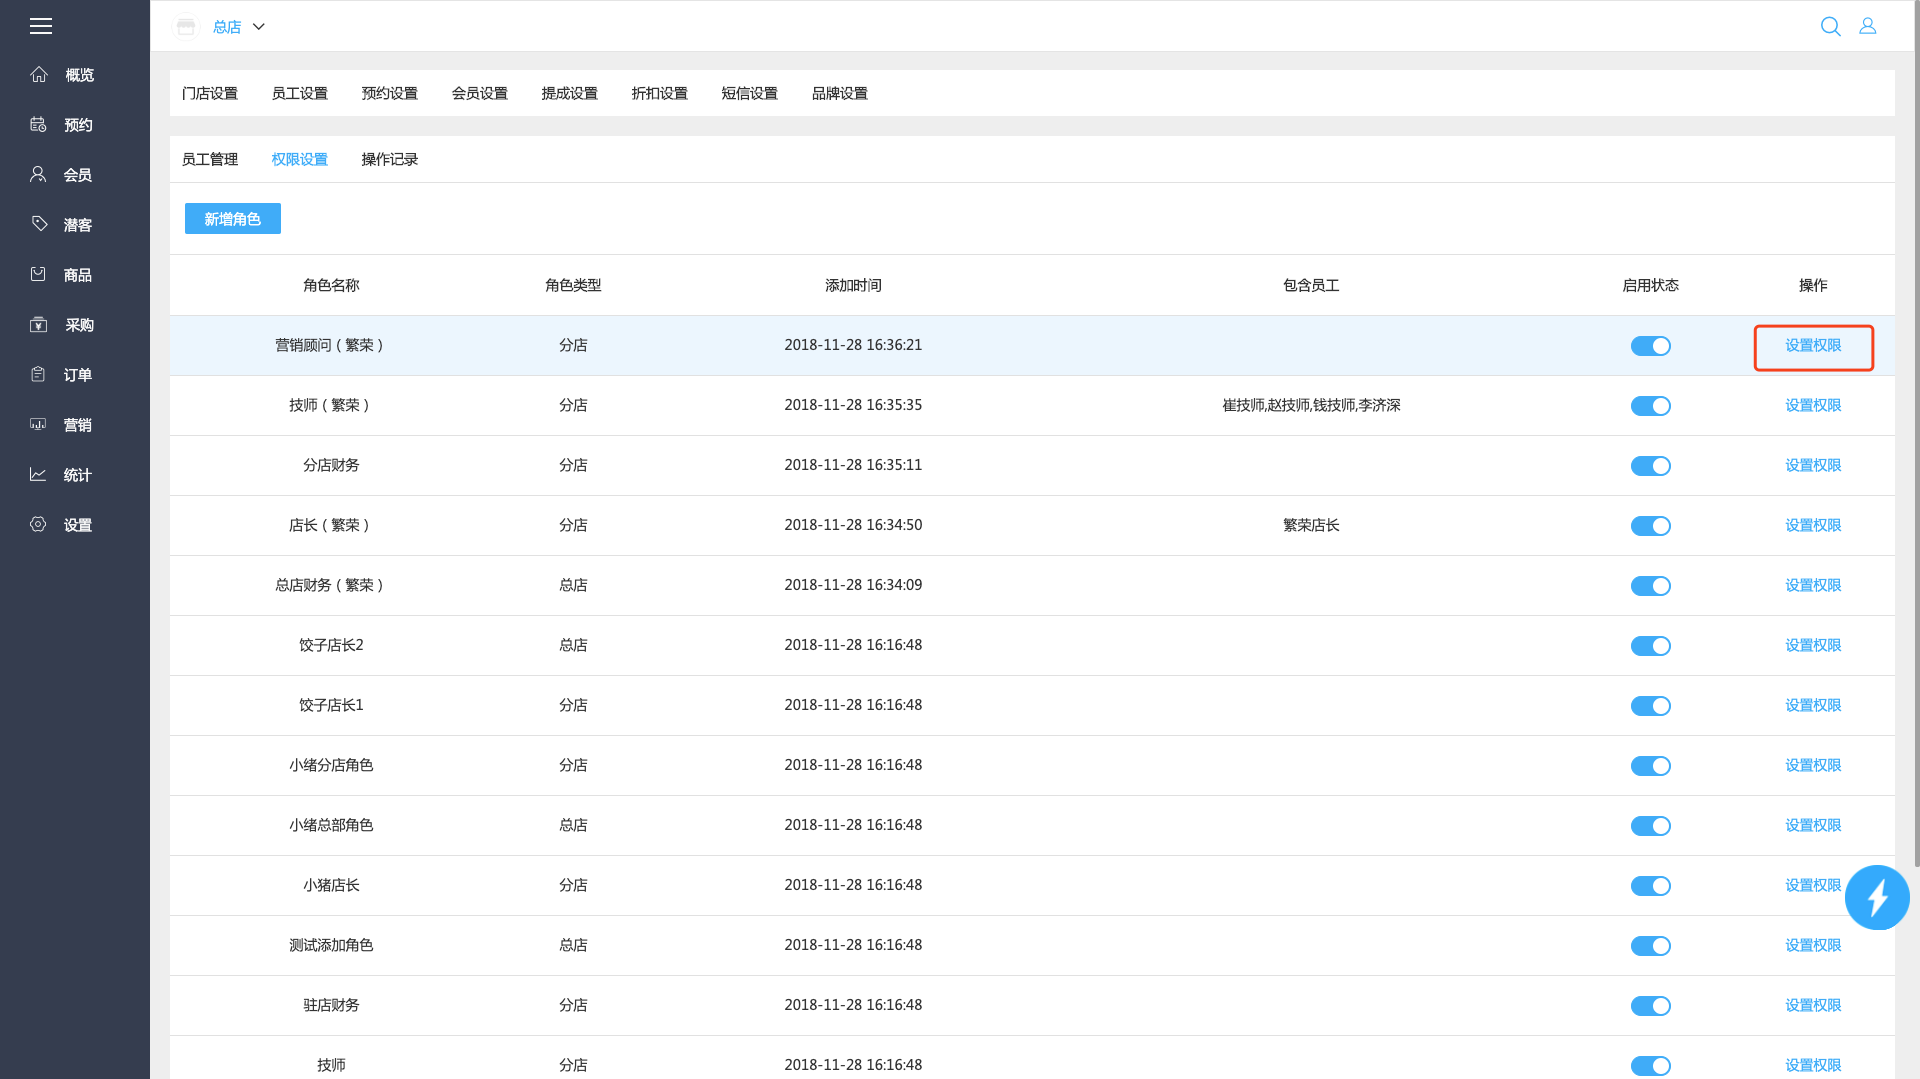Open the 操作记录 sub-tab
The height and width of the screenshot is (1079, 1920).
coord(390,159)
